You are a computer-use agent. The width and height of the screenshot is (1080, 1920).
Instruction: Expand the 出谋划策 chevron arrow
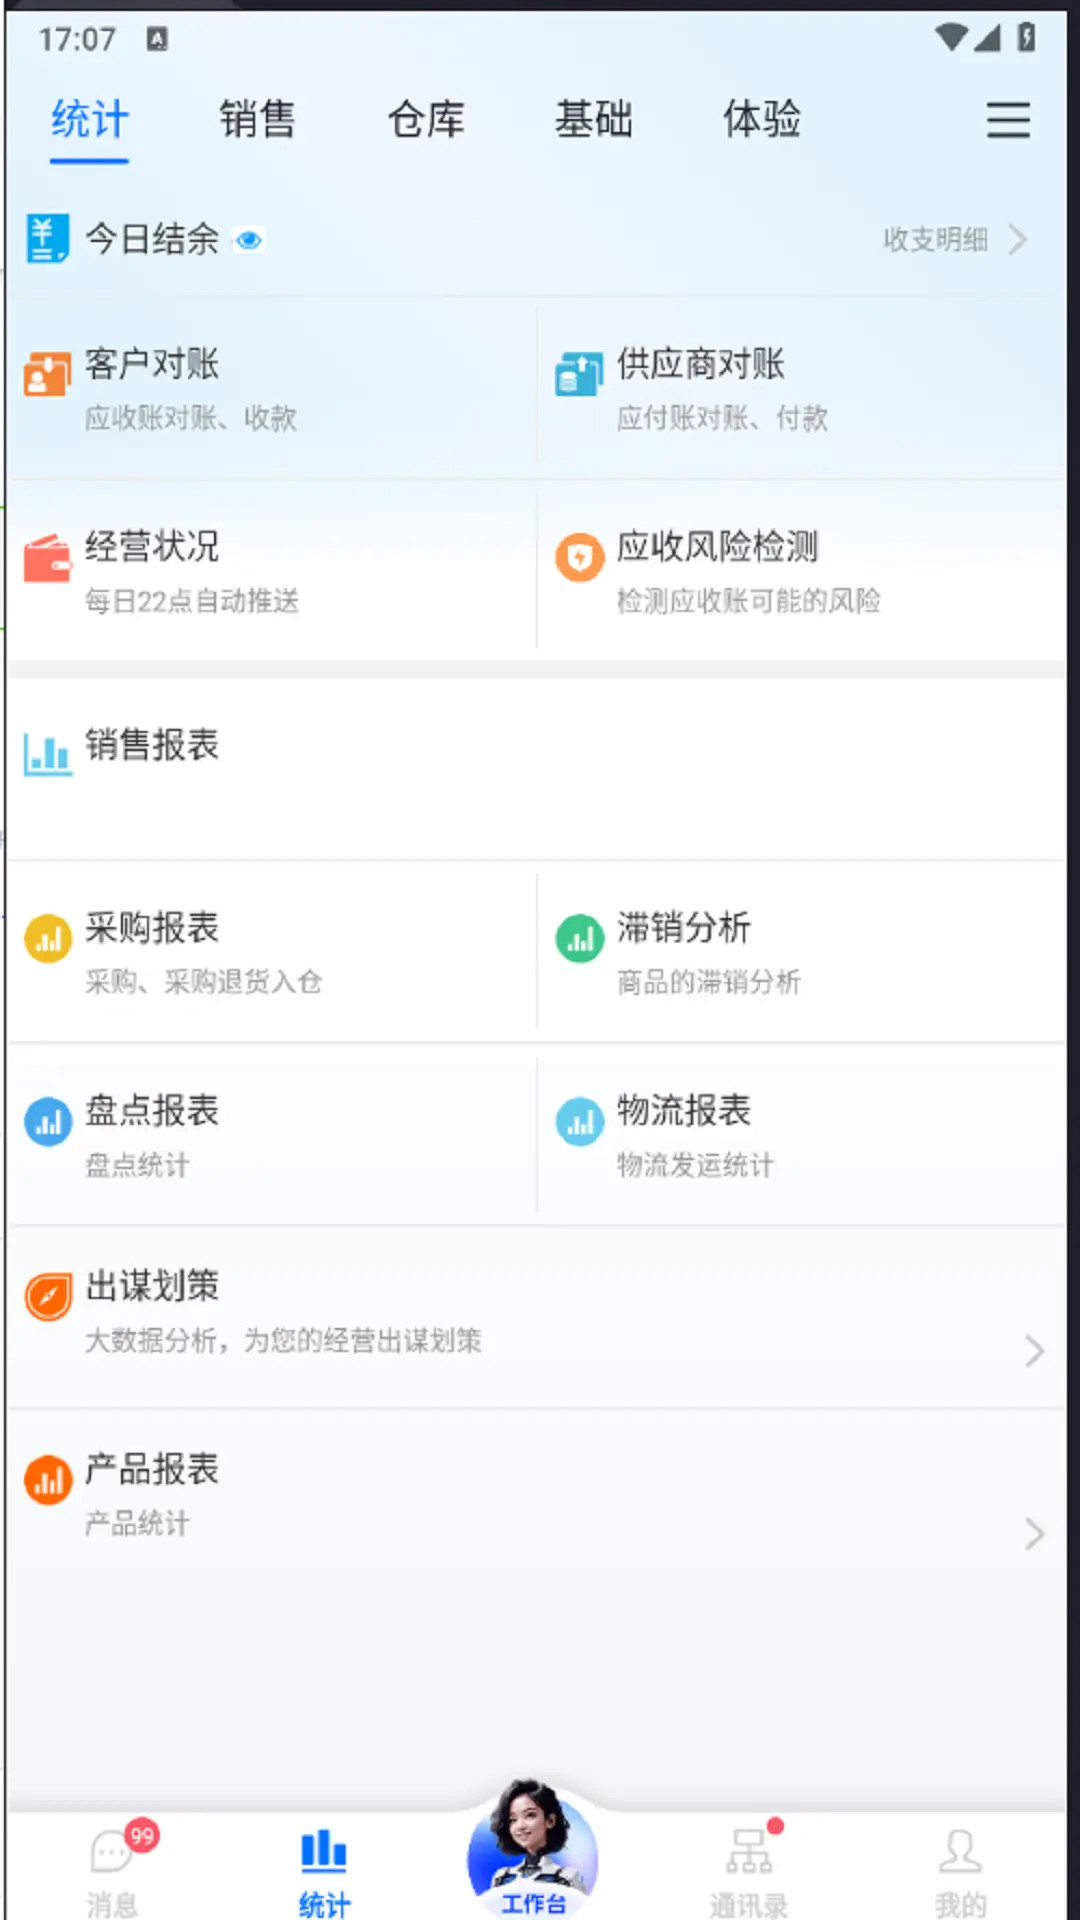(x=1035, y=1351)
